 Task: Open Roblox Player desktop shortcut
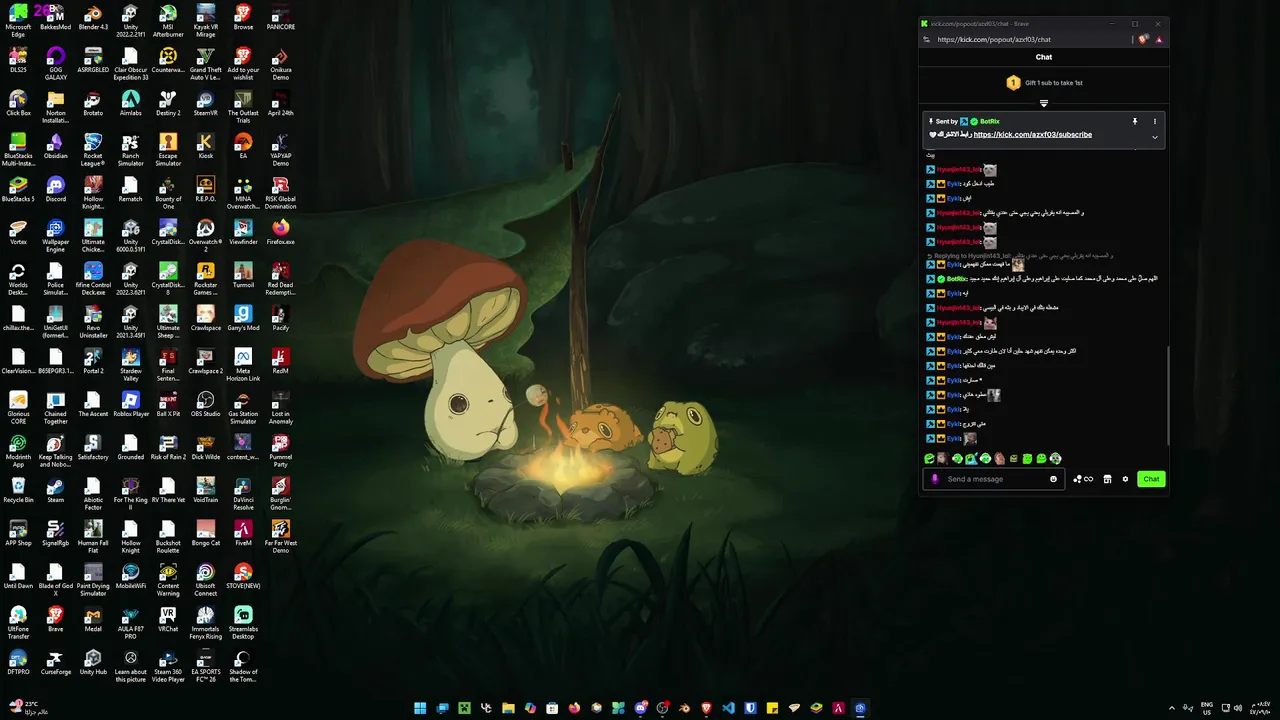[130, 403]
